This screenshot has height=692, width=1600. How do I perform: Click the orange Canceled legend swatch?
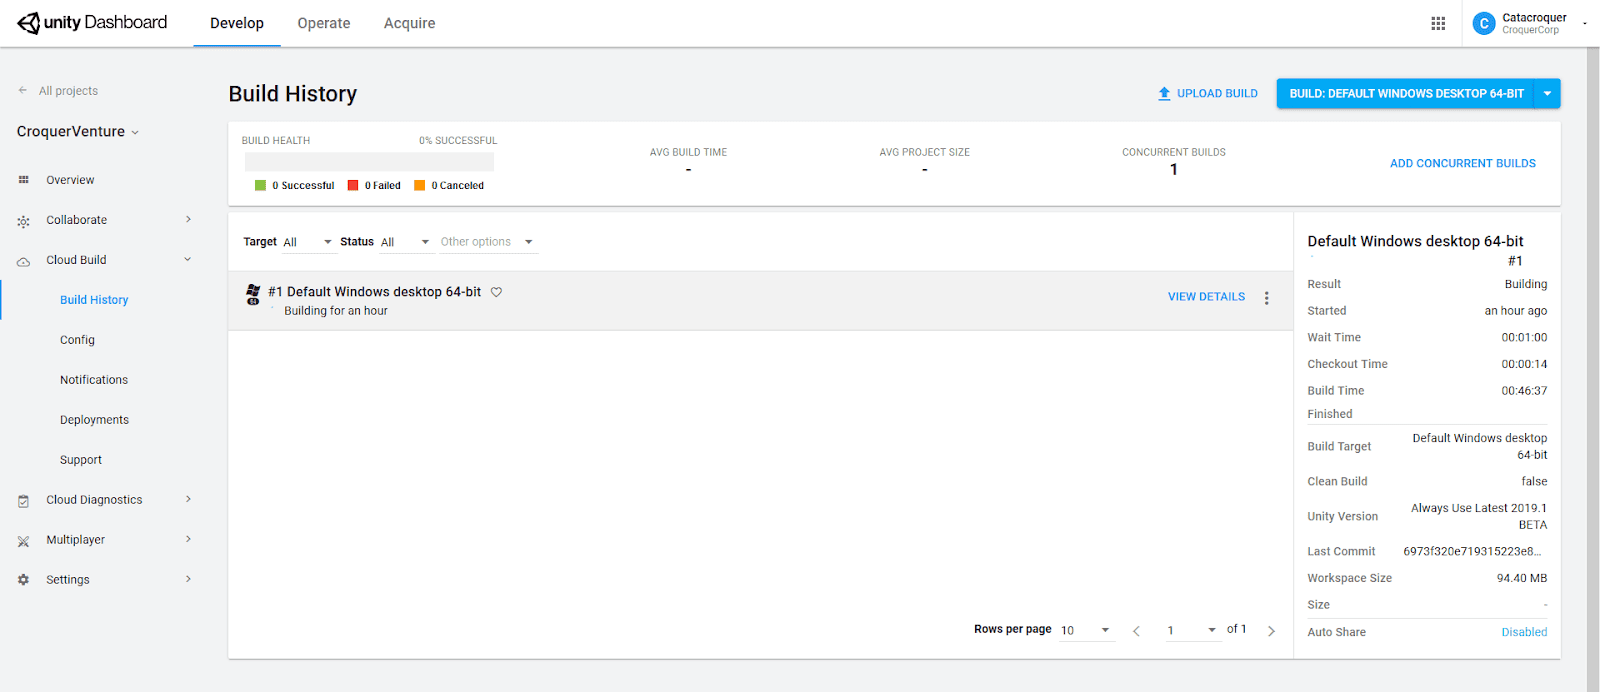coord(420,185)
